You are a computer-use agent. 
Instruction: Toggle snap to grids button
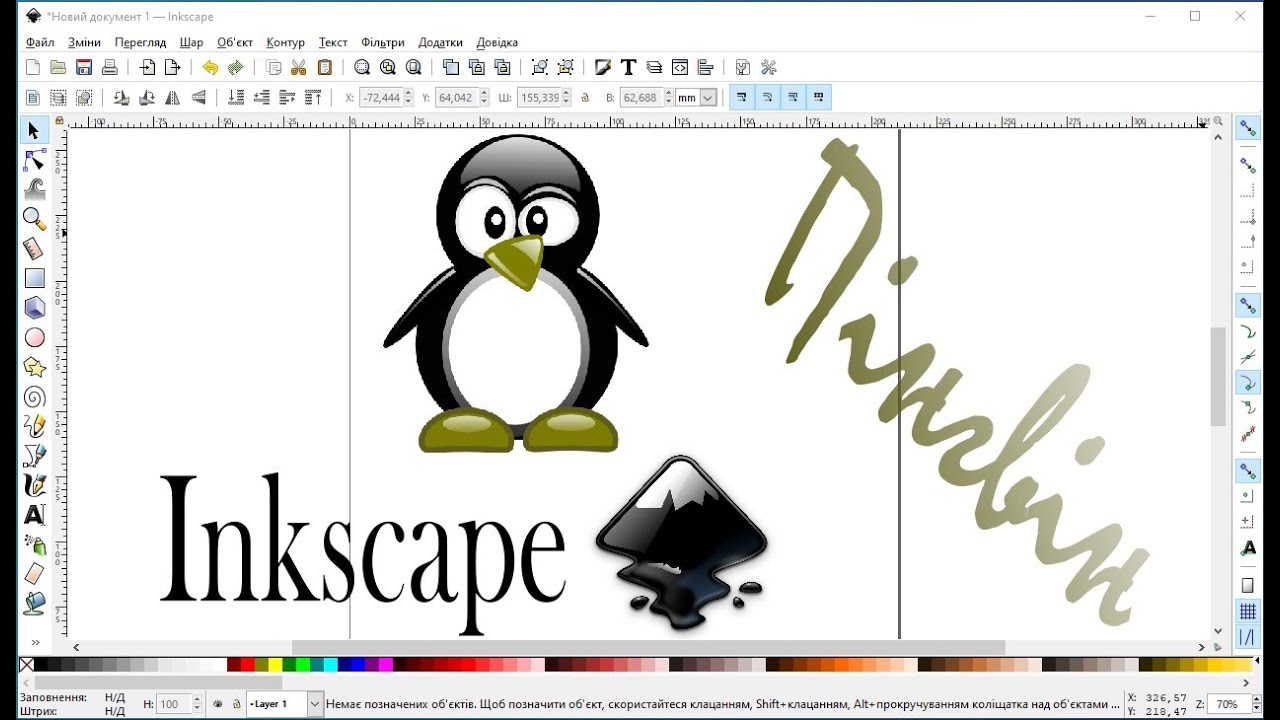1248,611
